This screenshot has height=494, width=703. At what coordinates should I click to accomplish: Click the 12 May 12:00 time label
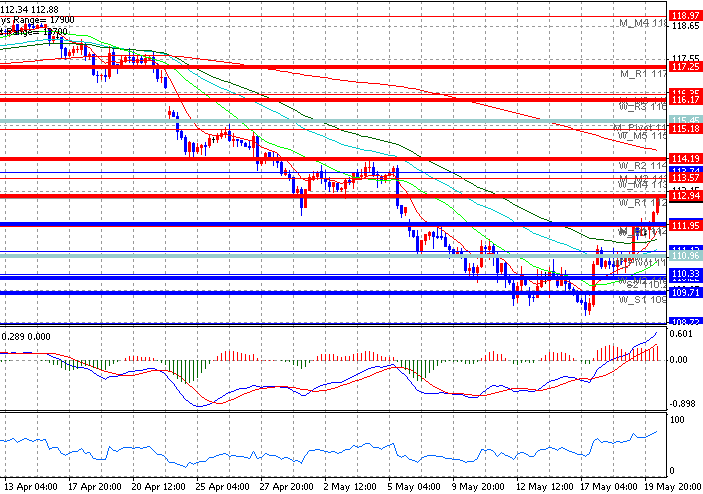(544, 486)
